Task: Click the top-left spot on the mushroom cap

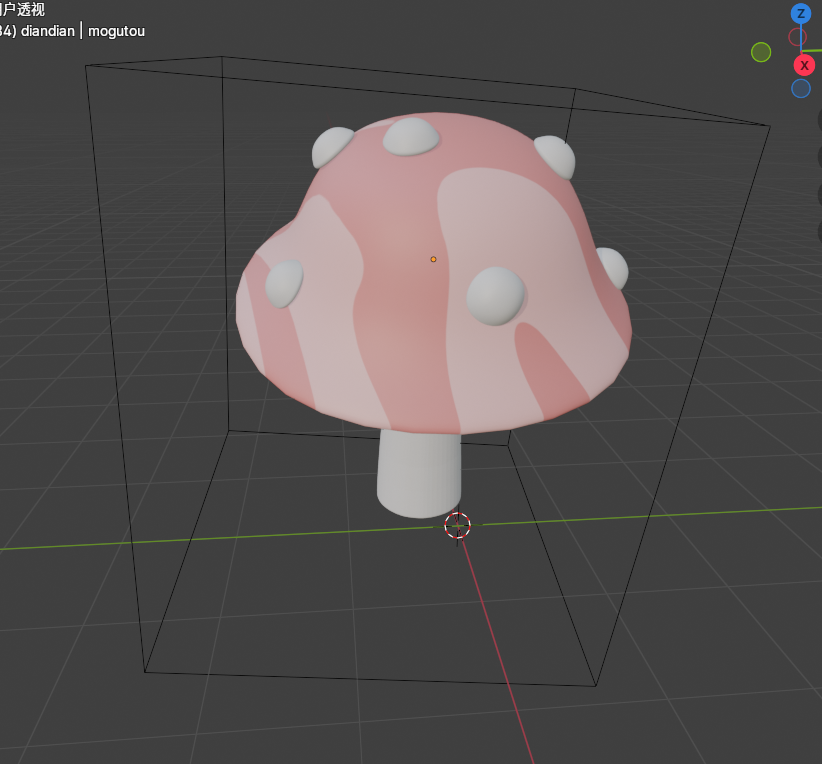Action: coord(331,147)
